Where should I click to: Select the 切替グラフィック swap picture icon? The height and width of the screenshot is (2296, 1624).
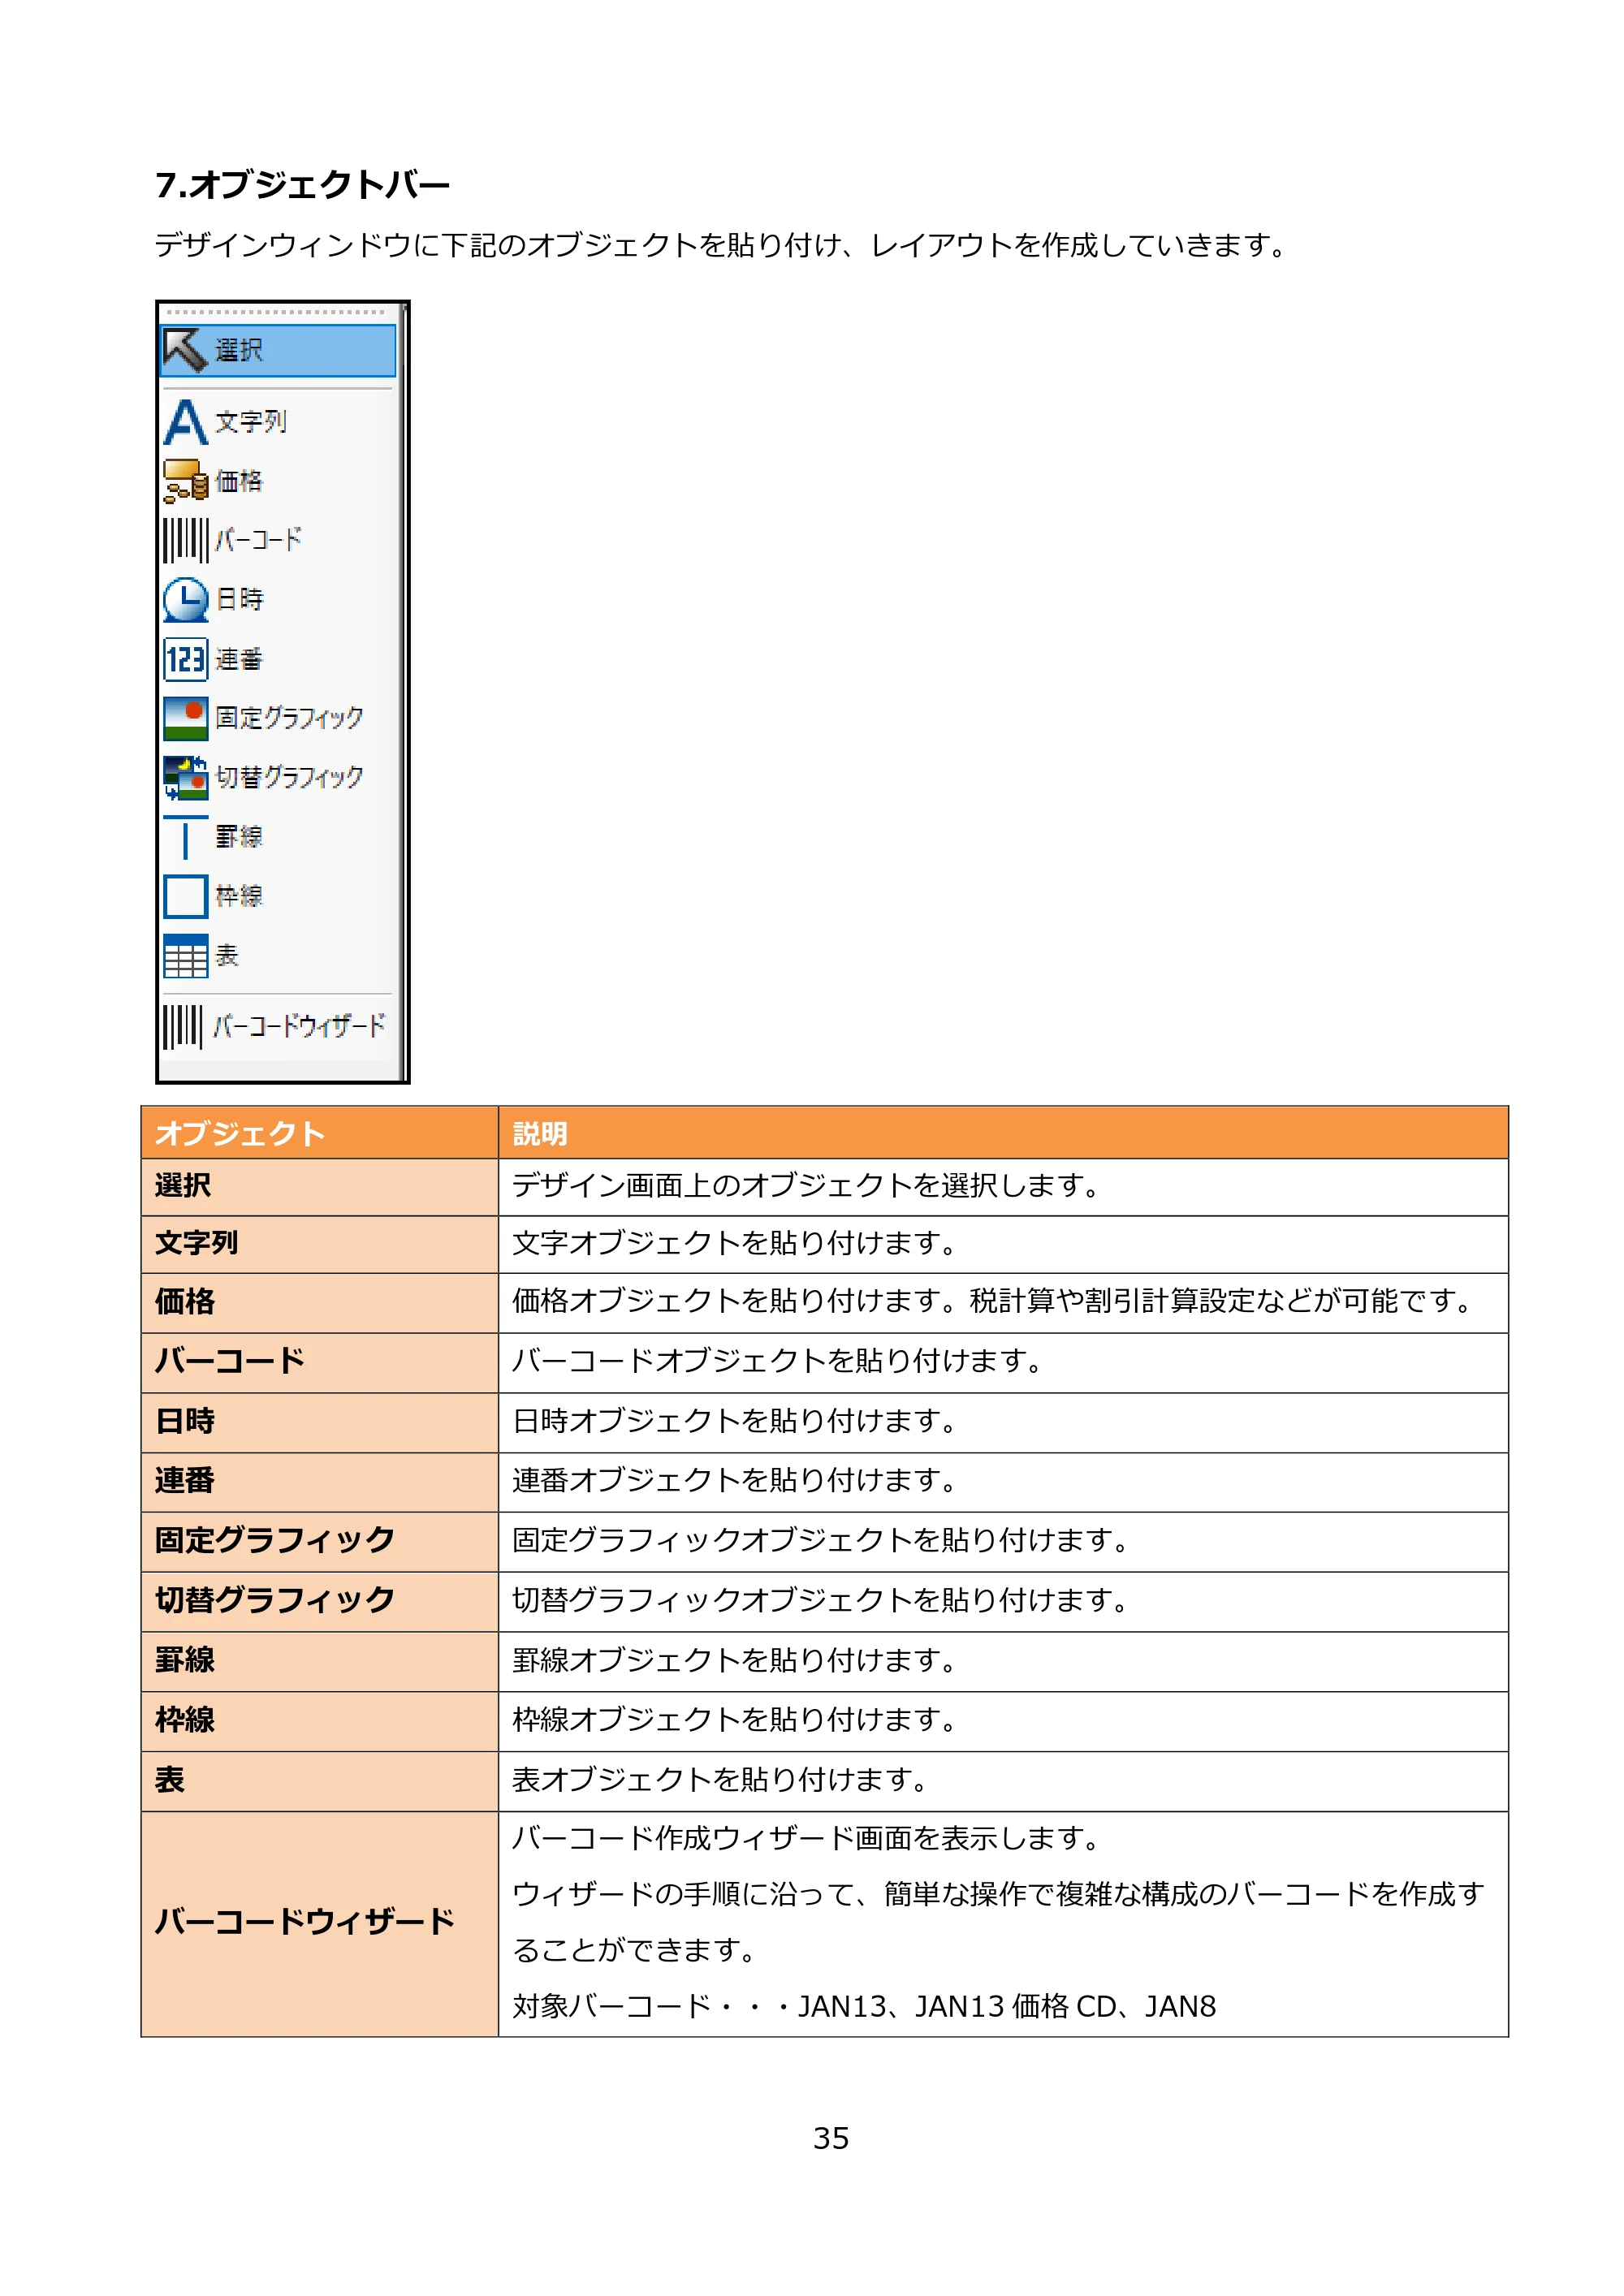186,777
